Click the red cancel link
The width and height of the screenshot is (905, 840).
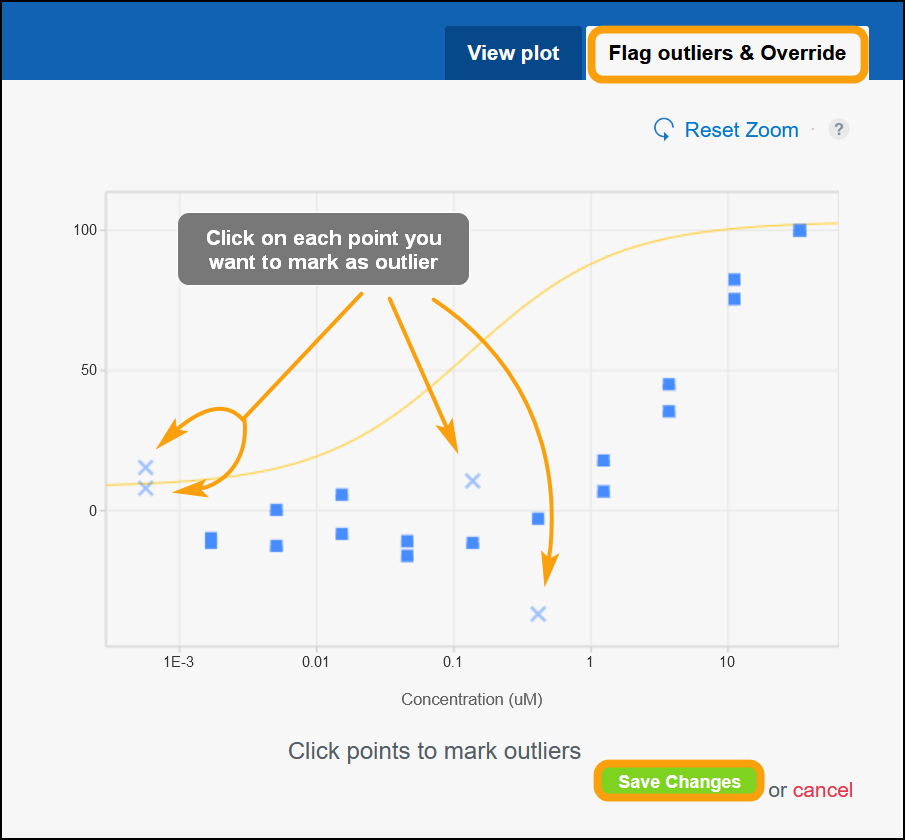tap(822, 790)
